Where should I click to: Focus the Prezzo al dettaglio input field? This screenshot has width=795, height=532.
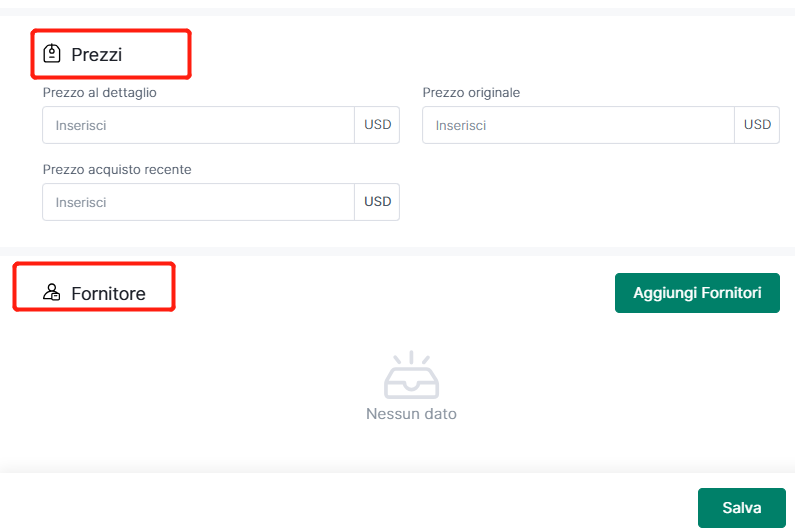coord(198,126)
